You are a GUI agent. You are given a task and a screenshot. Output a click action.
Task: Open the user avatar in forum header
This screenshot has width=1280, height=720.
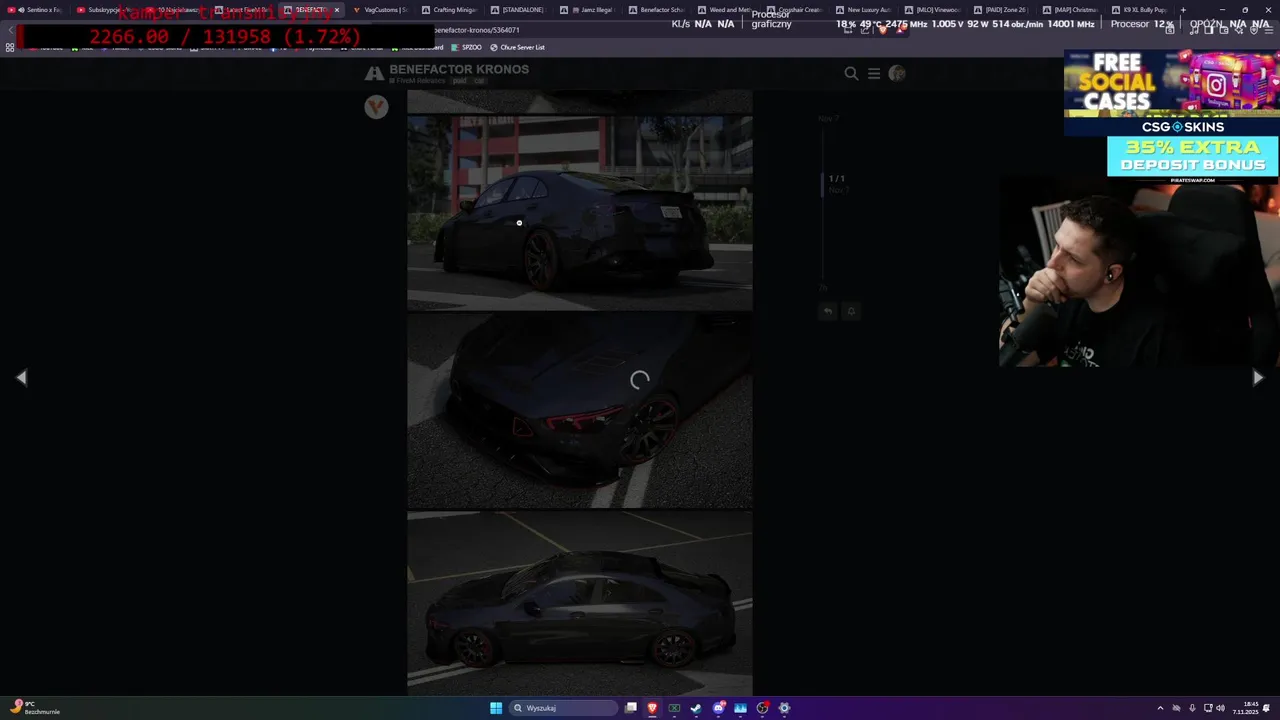click(x=897, y=73)
